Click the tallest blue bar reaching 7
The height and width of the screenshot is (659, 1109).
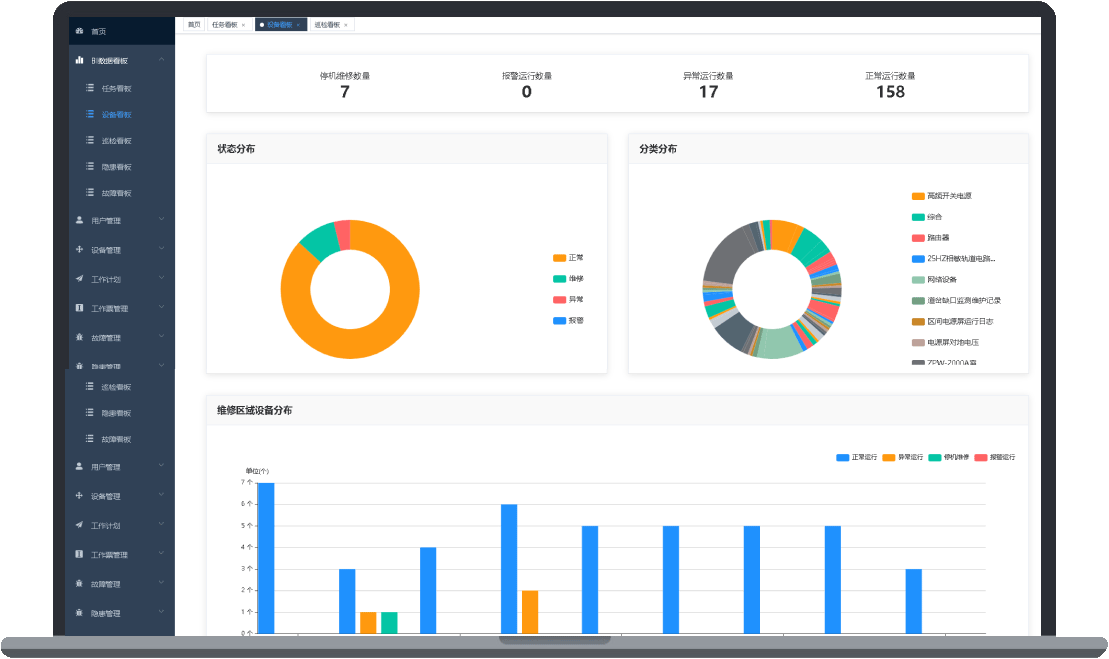[x=266, y=555]
